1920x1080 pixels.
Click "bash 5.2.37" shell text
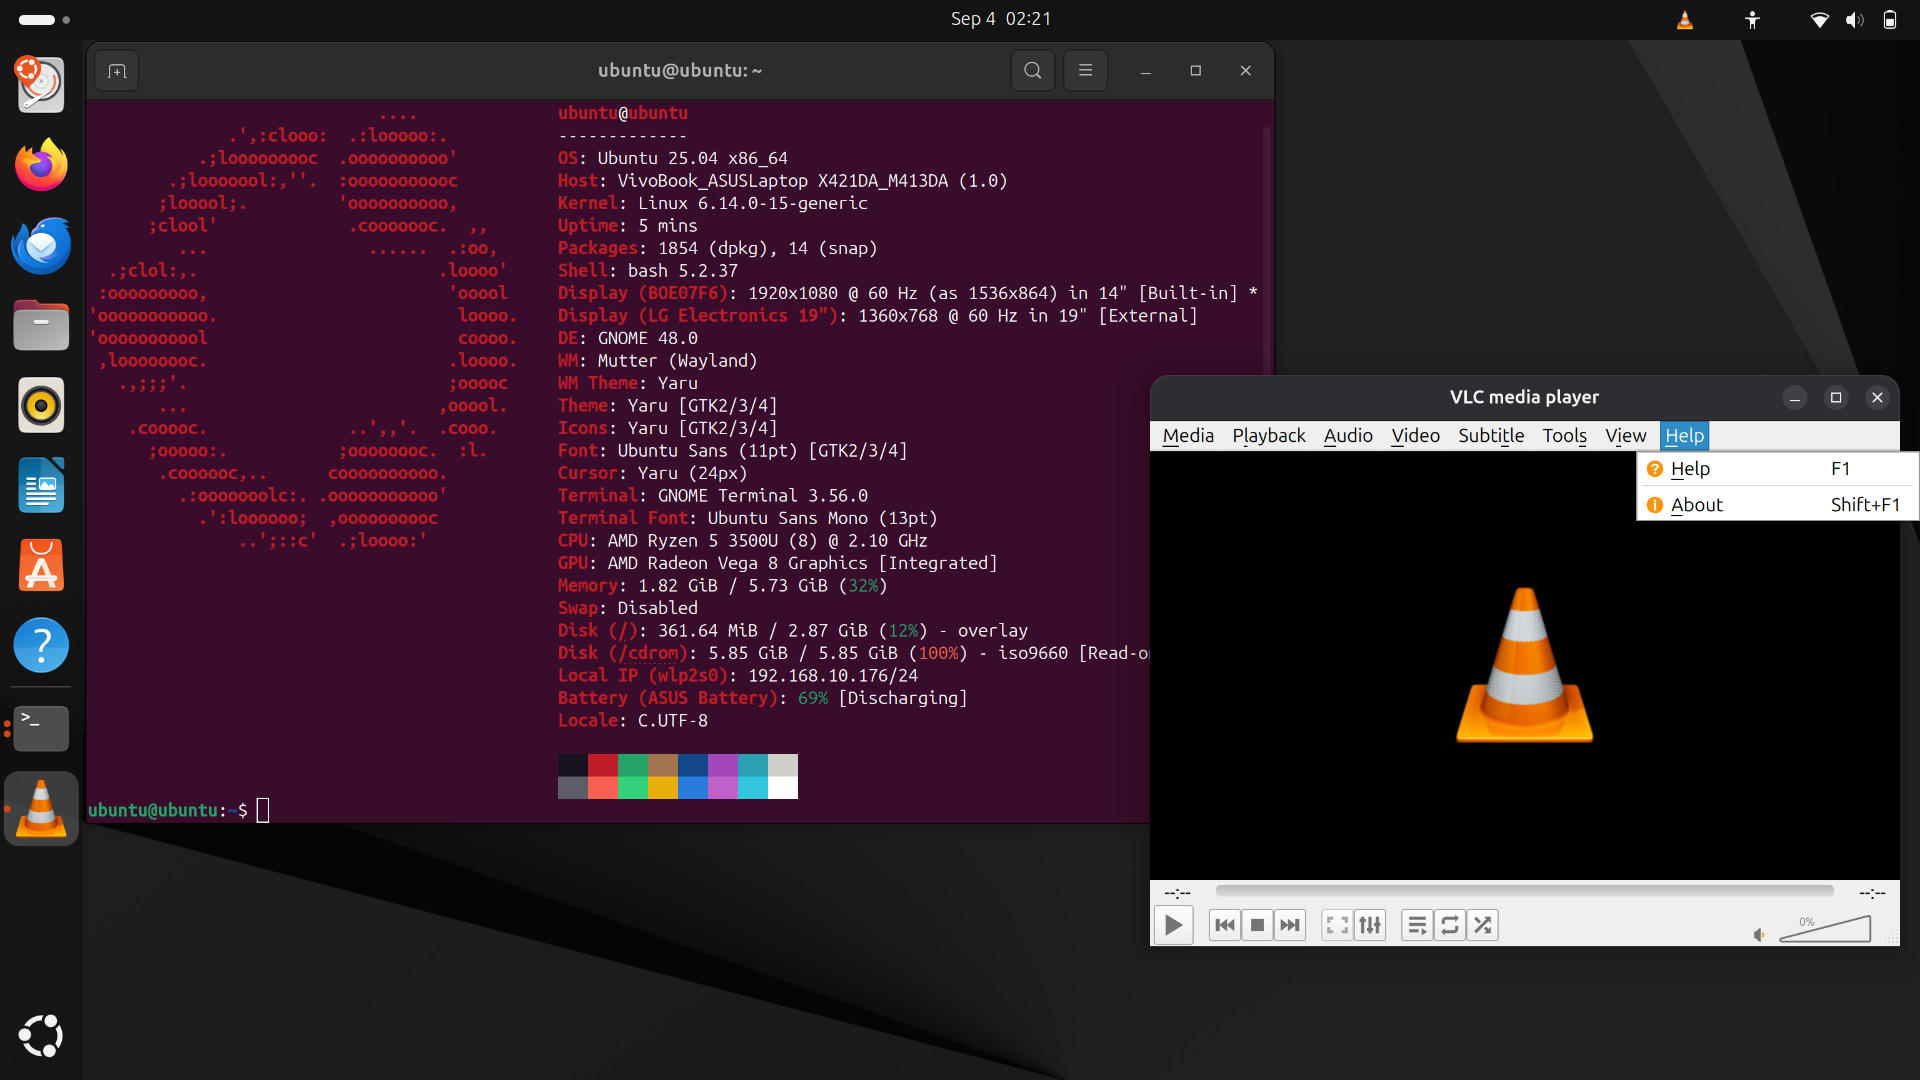pyautogui.click(x=682, y=271)
